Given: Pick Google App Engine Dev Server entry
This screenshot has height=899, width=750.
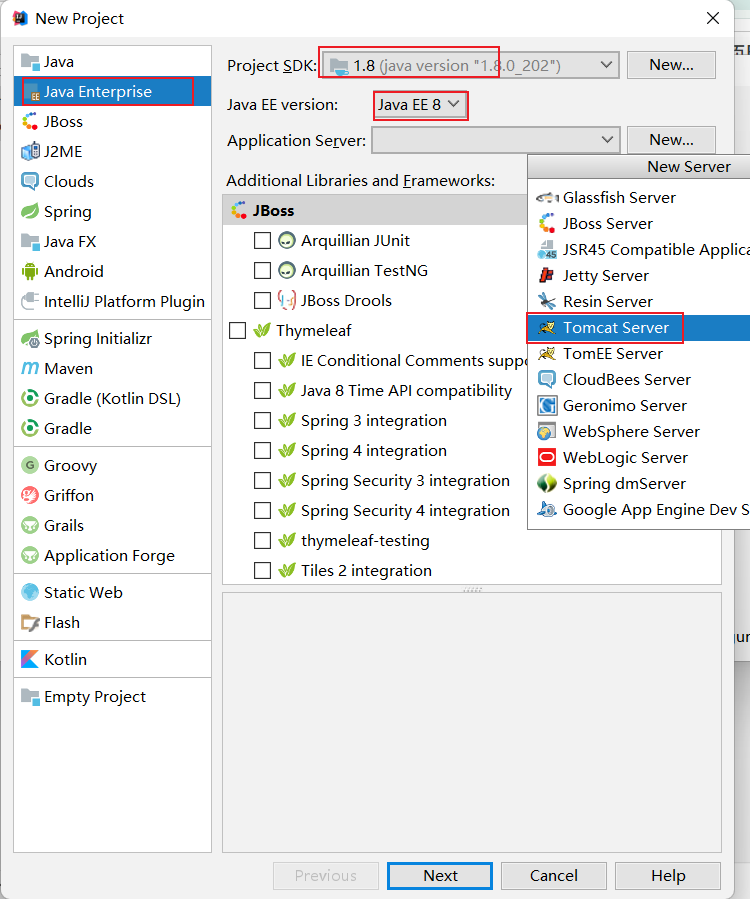Looking at the screenshot, I should pyautogui.click(x=638, y=510).
